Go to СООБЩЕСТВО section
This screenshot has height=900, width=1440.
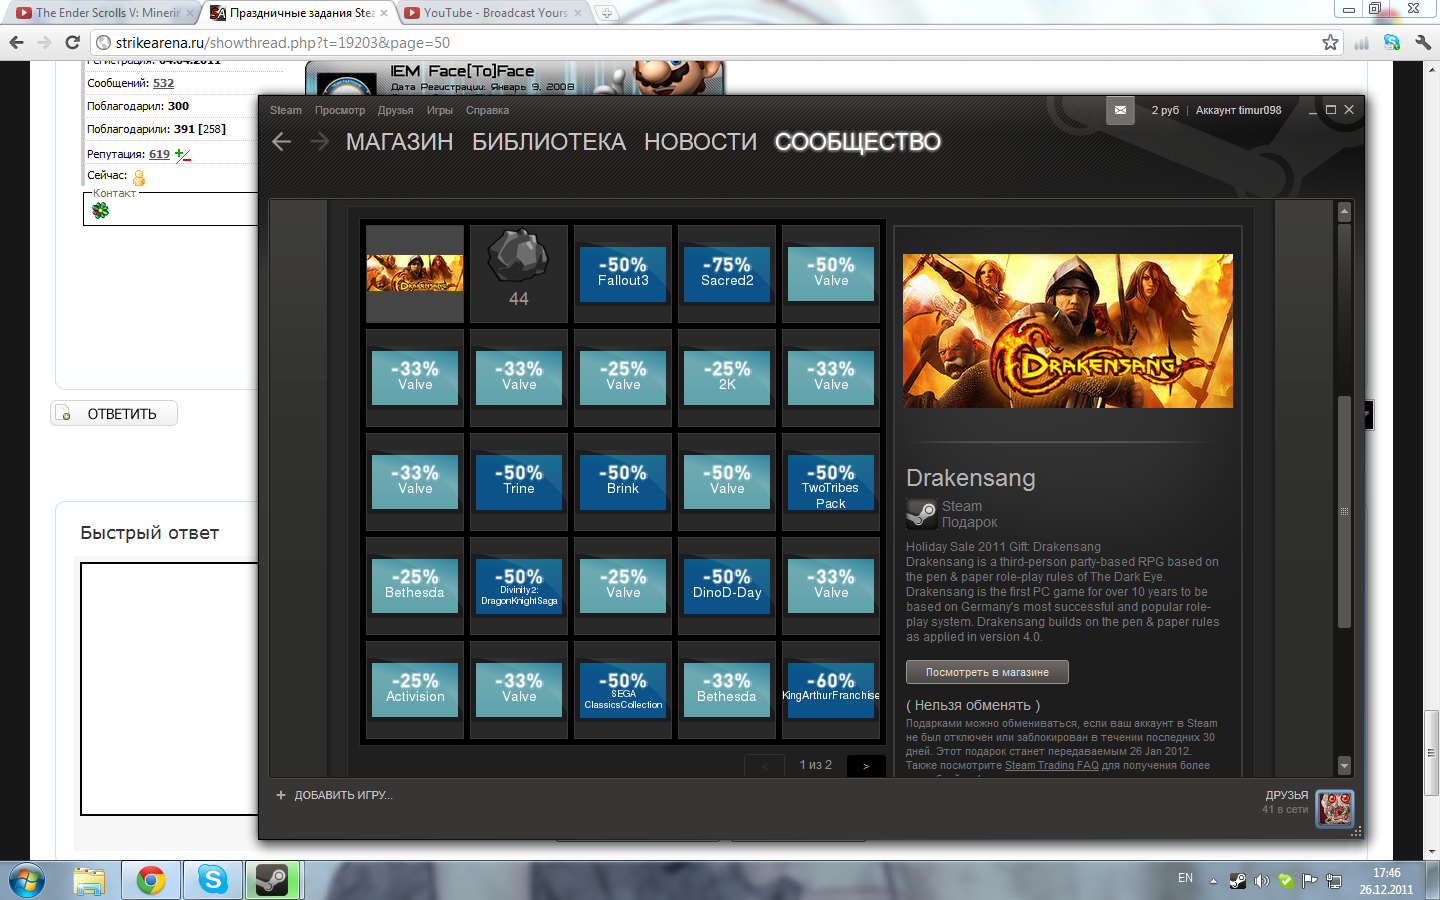858,142
